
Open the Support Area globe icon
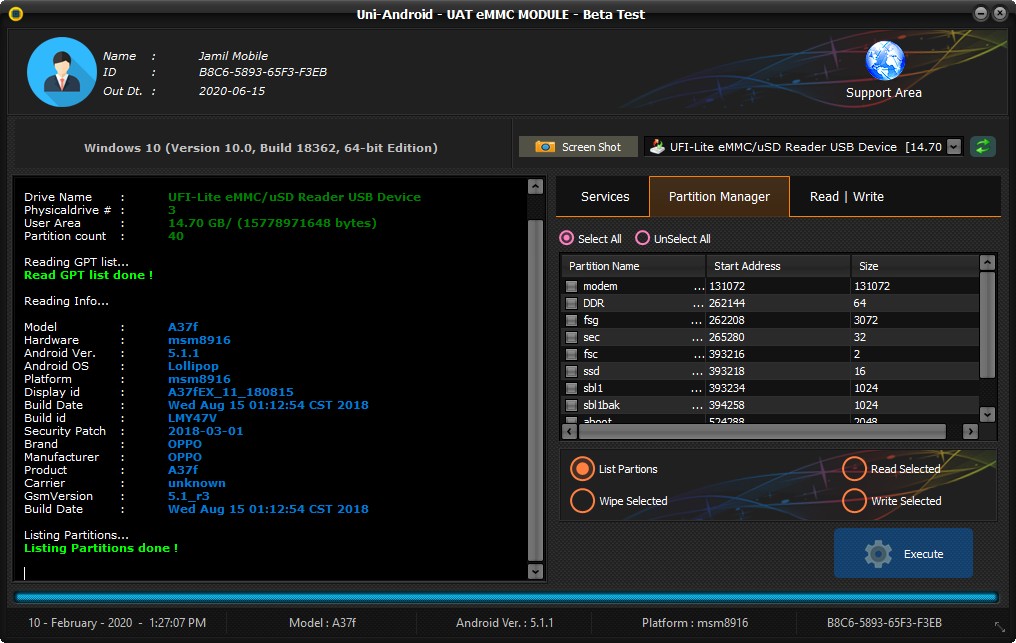pyautogui.click(x=884, y=61)
